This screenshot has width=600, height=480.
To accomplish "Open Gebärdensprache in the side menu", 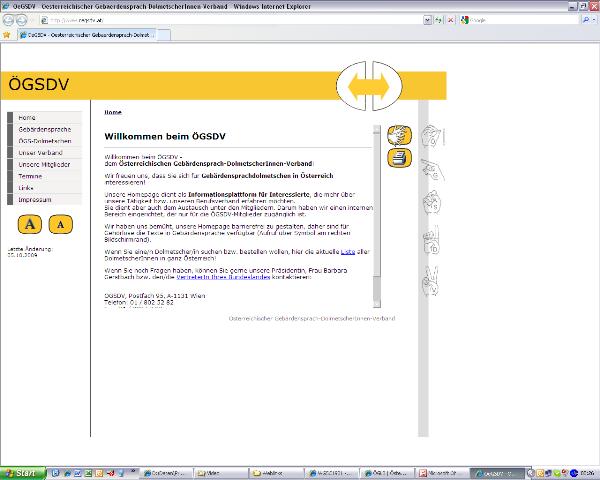I will [x=44, y=129].
